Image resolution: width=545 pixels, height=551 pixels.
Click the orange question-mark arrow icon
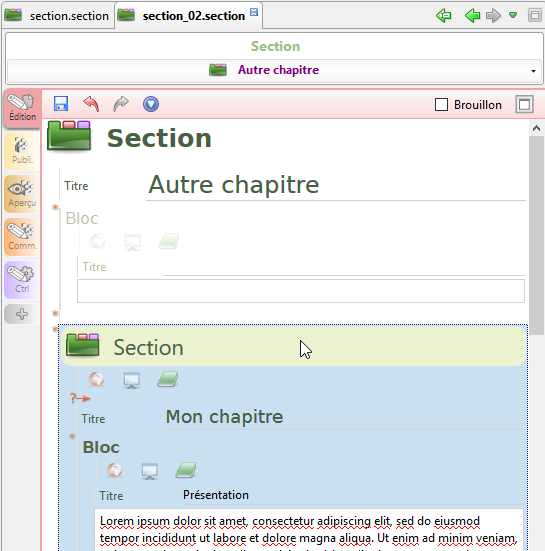80,398
